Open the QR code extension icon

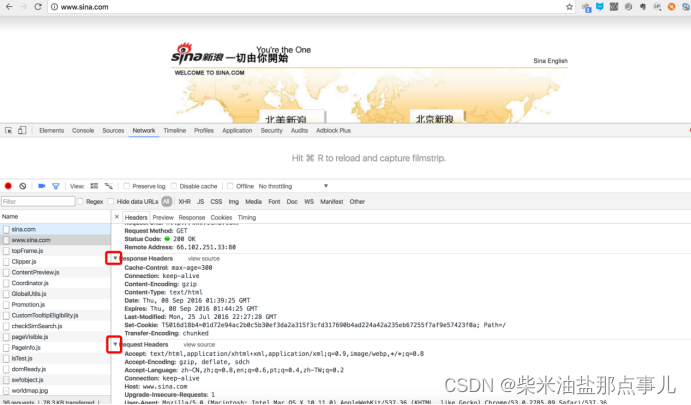(614, 7)
